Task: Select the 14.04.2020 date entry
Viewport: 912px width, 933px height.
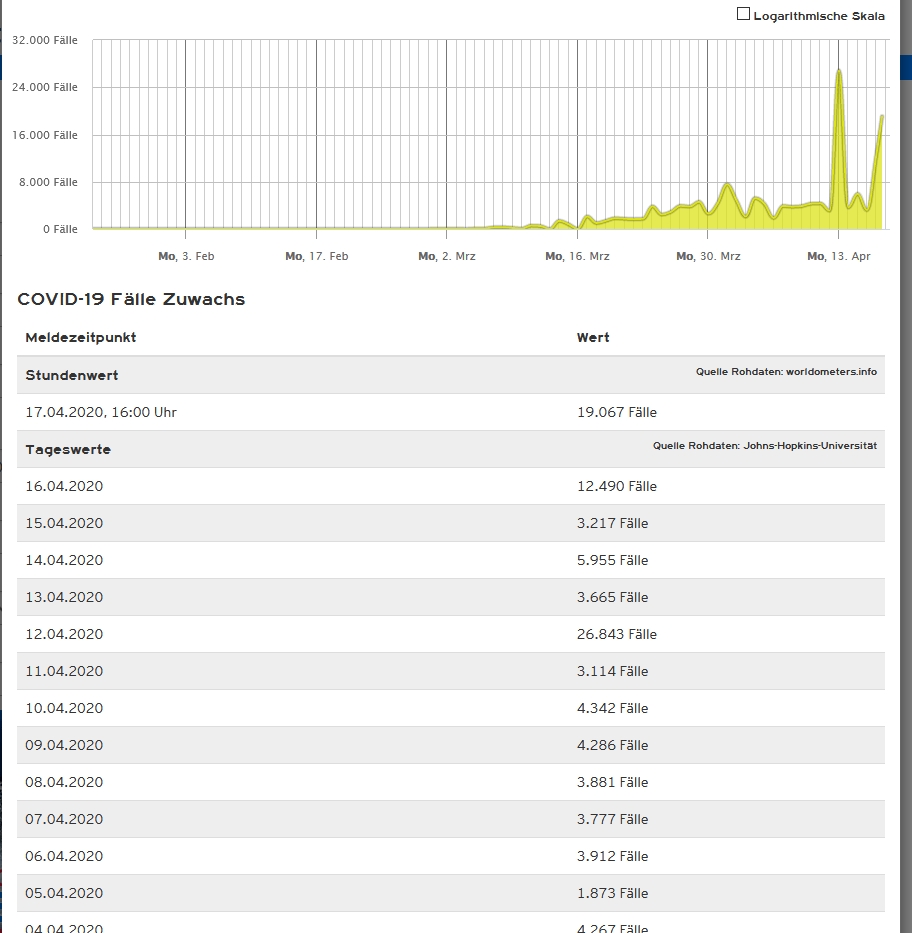Action: tap(64, 560)
